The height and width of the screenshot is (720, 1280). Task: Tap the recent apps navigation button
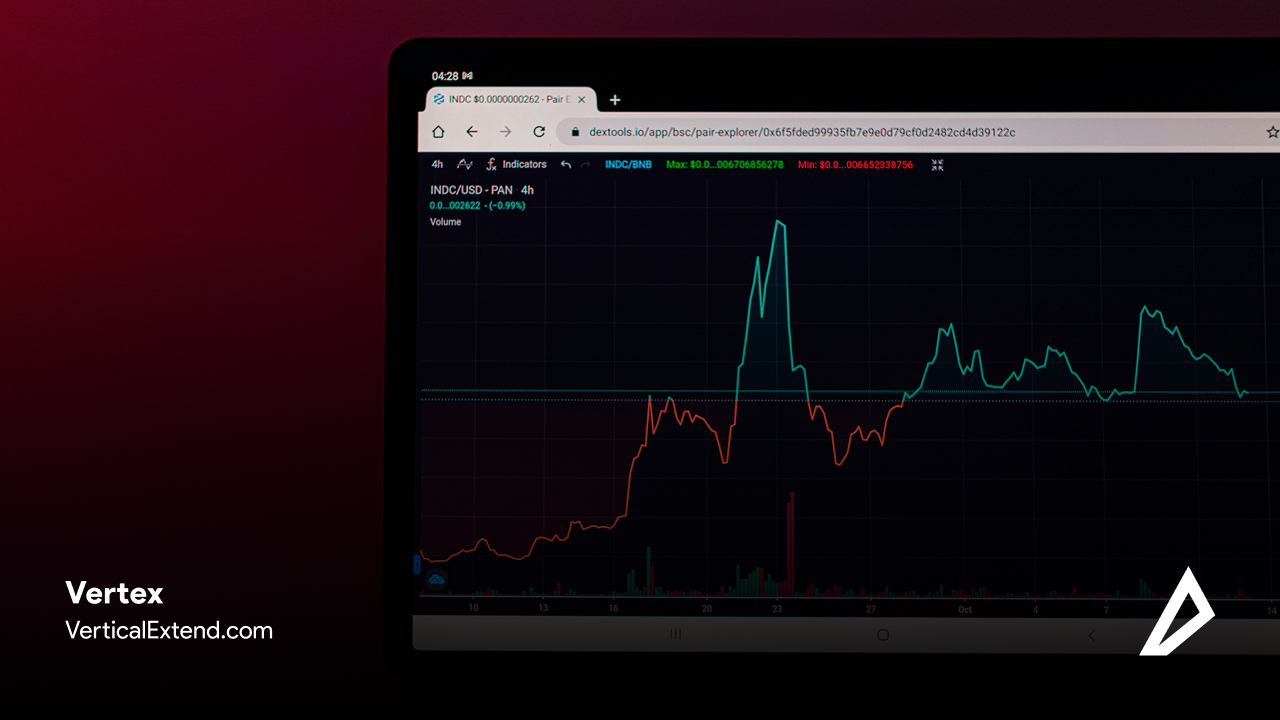point(675,635)
